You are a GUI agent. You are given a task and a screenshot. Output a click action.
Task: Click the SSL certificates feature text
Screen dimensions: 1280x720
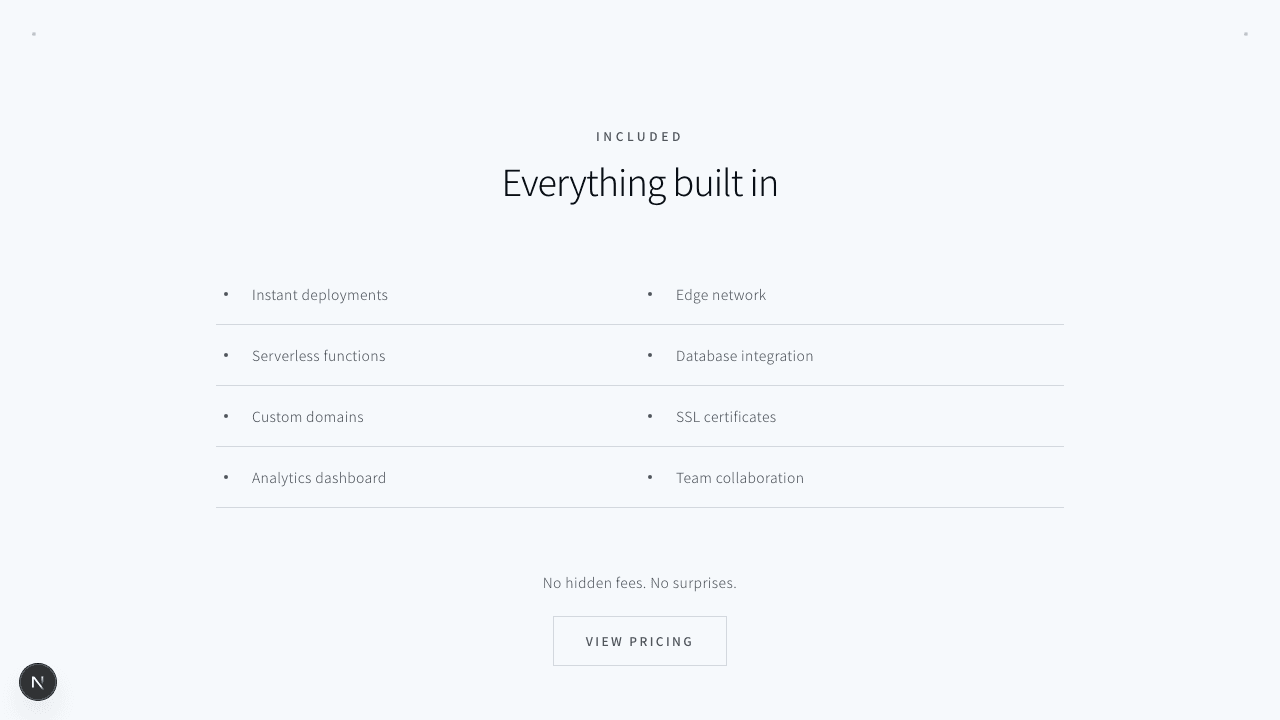point(726,417)
